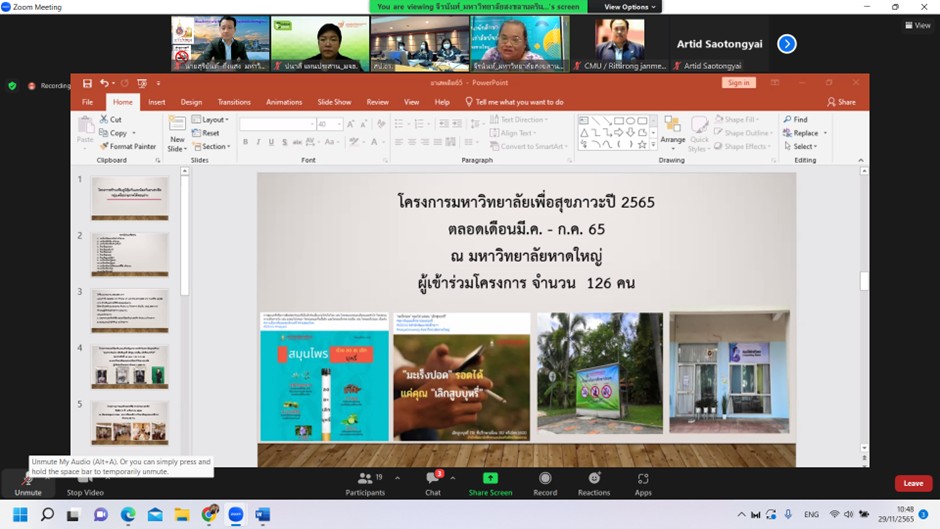Open the Layout dropdown

tap(210, 119)
